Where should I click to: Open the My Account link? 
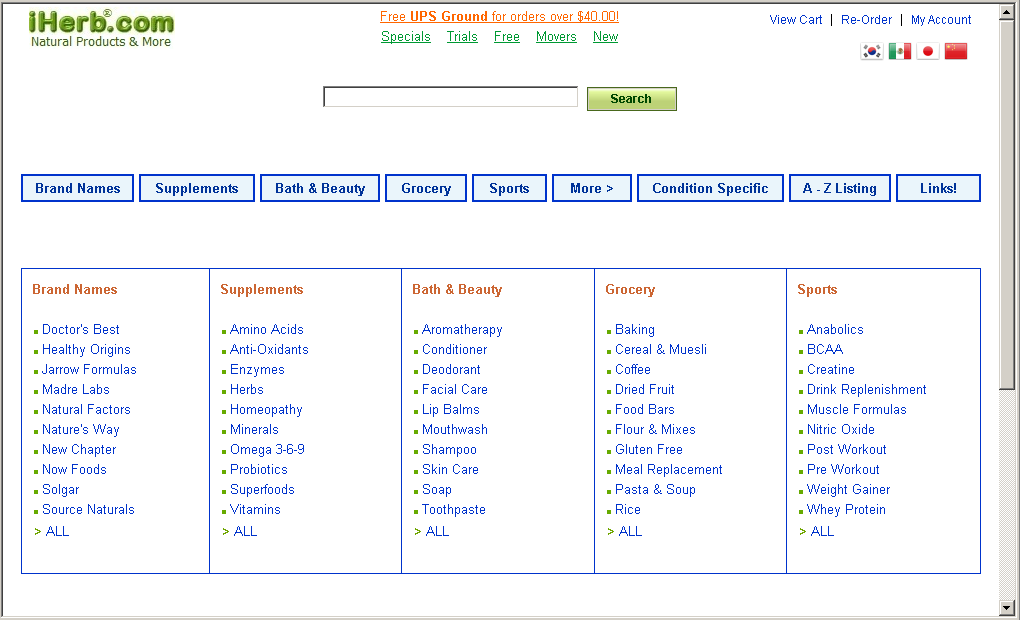[941, 20]
